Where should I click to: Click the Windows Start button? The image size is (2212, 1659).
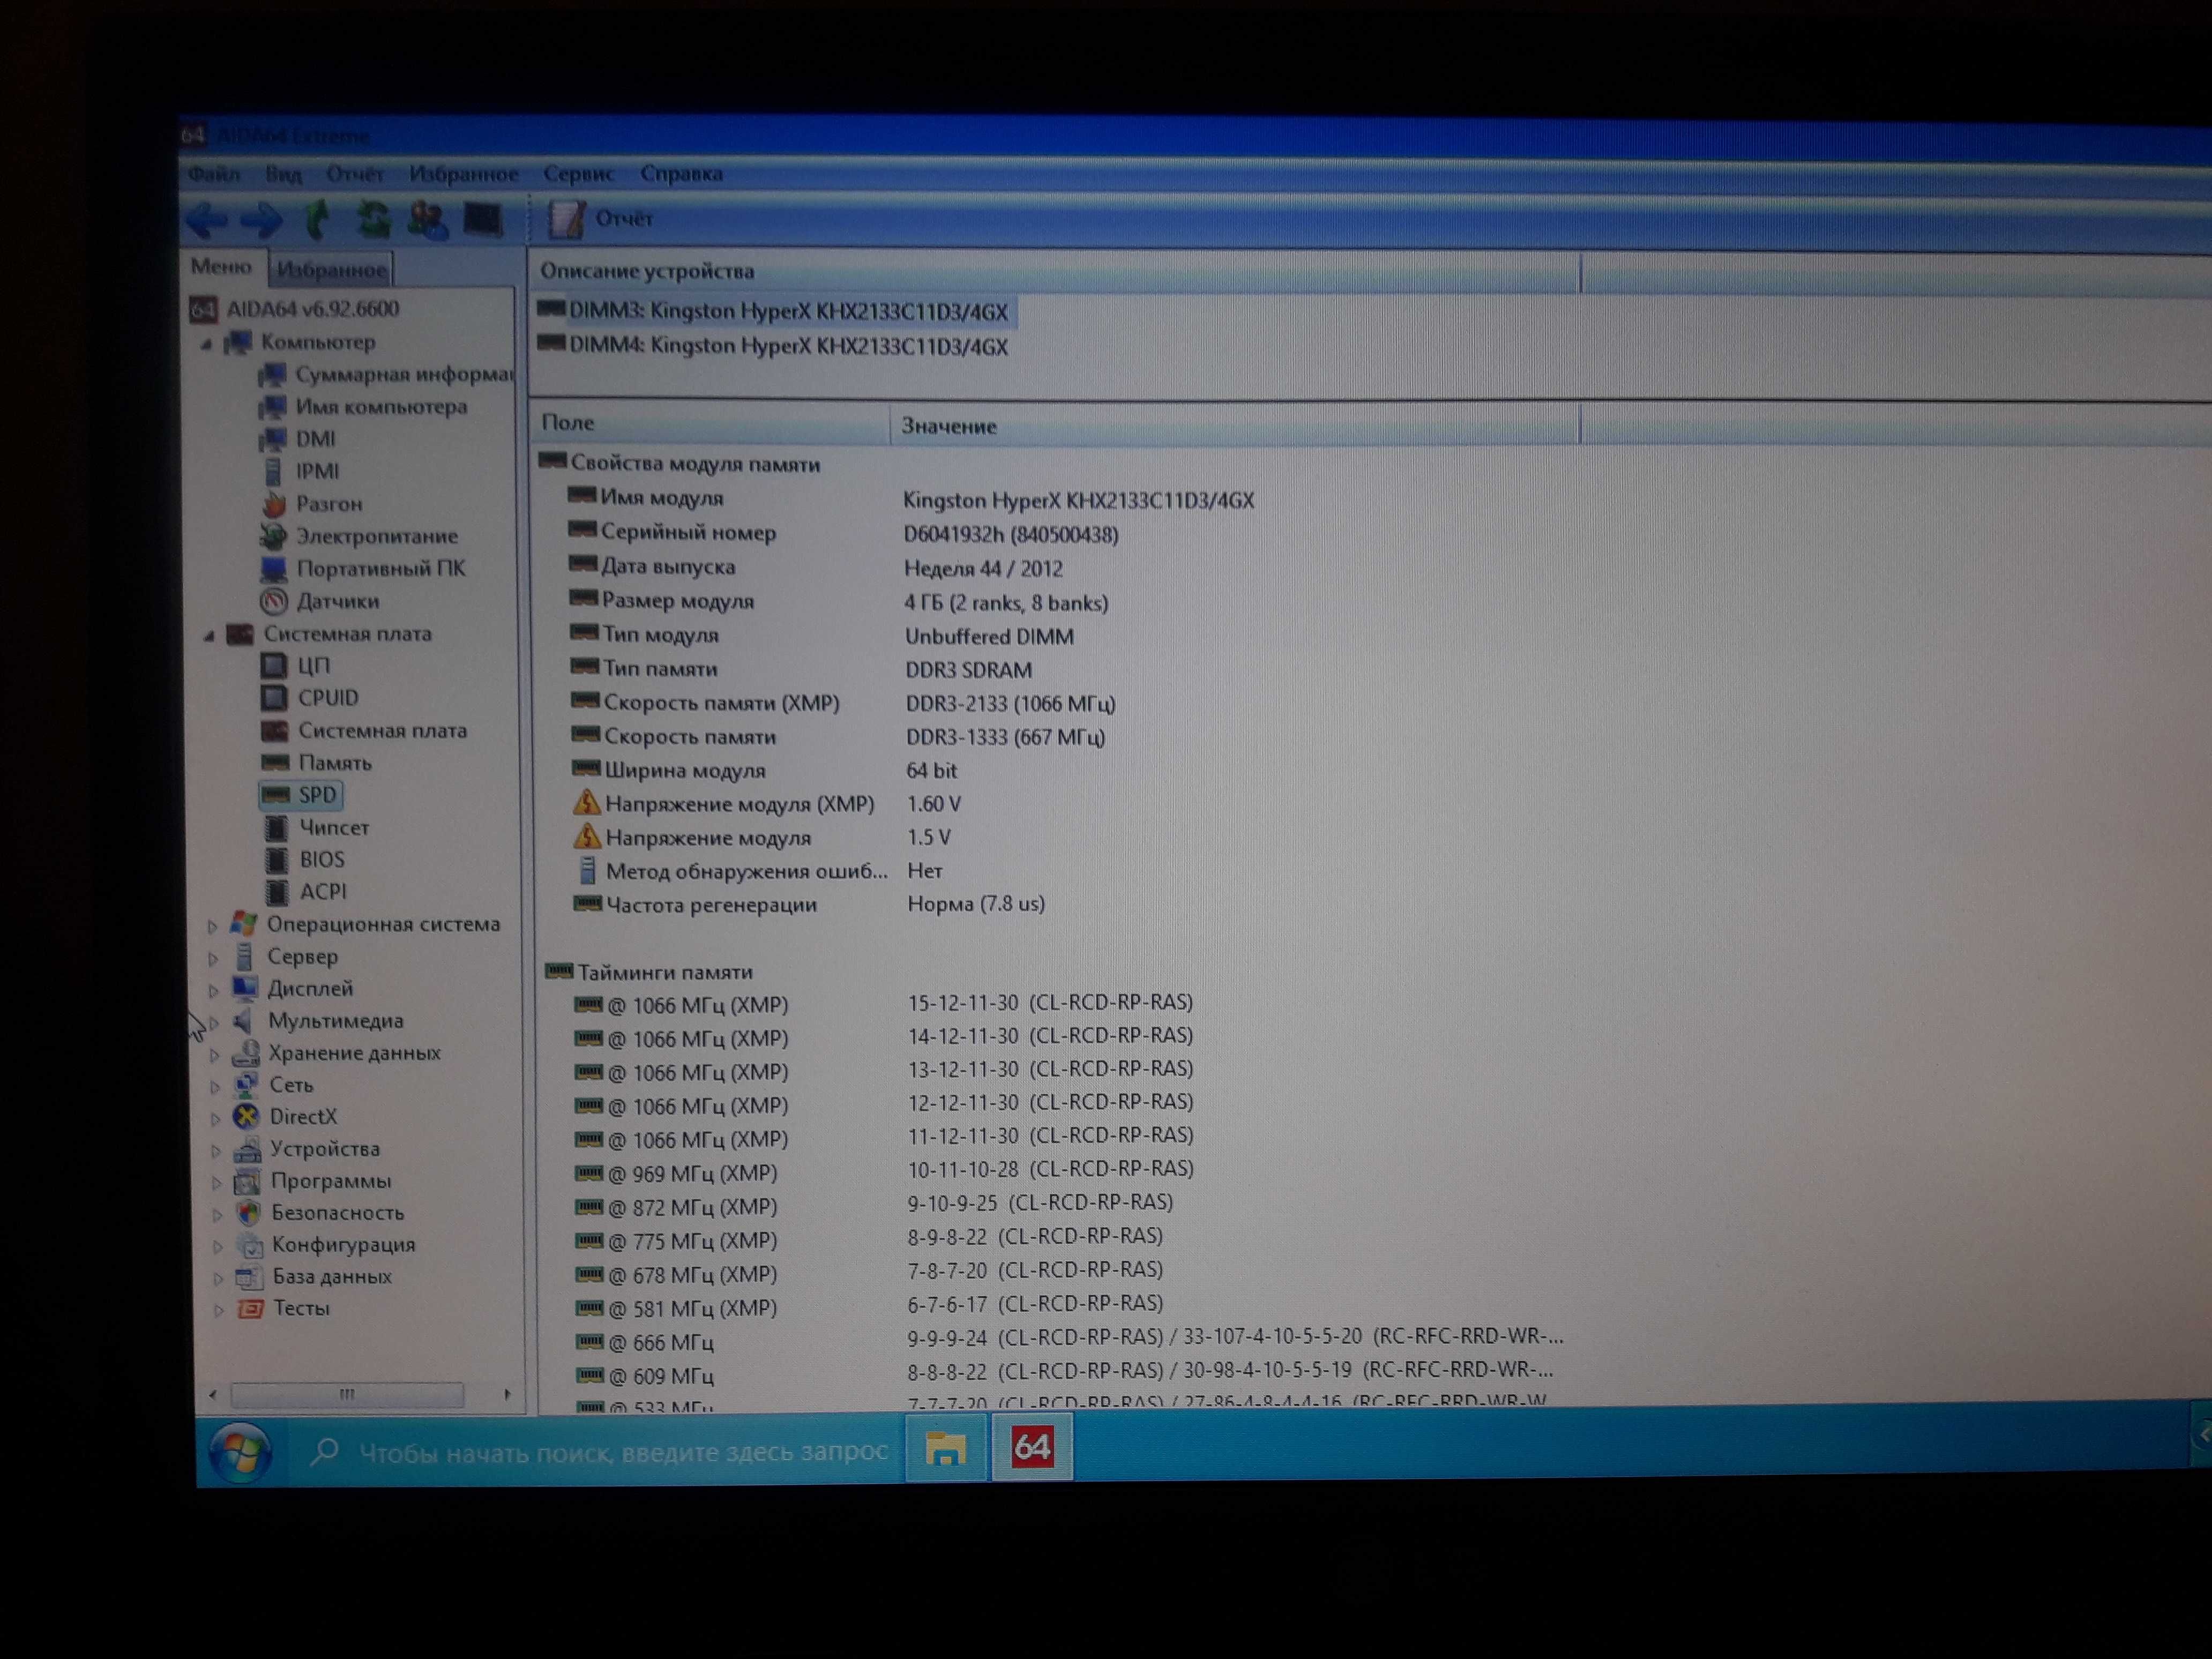(240, 1452)
